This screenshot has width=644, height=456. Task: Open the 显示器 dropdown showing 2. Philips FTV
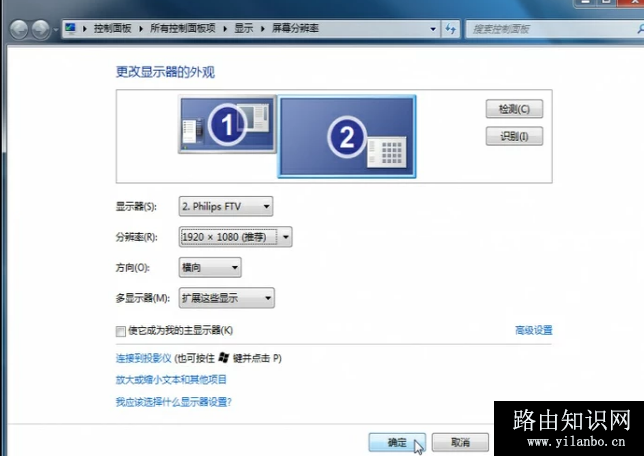click(226, 206)
